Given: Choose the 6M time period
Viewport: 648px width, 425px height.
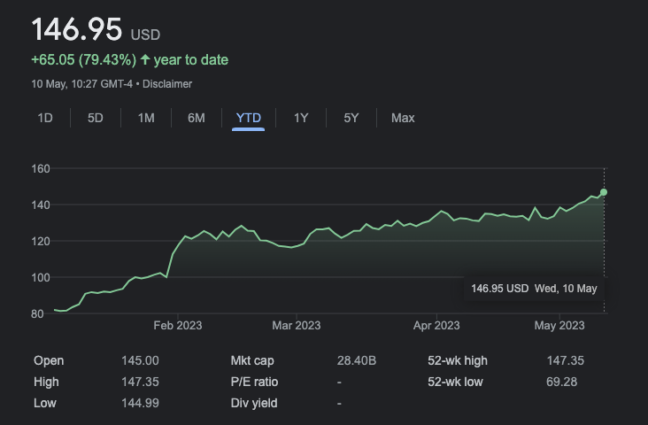Looking at the screenshot, I should 196,118.
